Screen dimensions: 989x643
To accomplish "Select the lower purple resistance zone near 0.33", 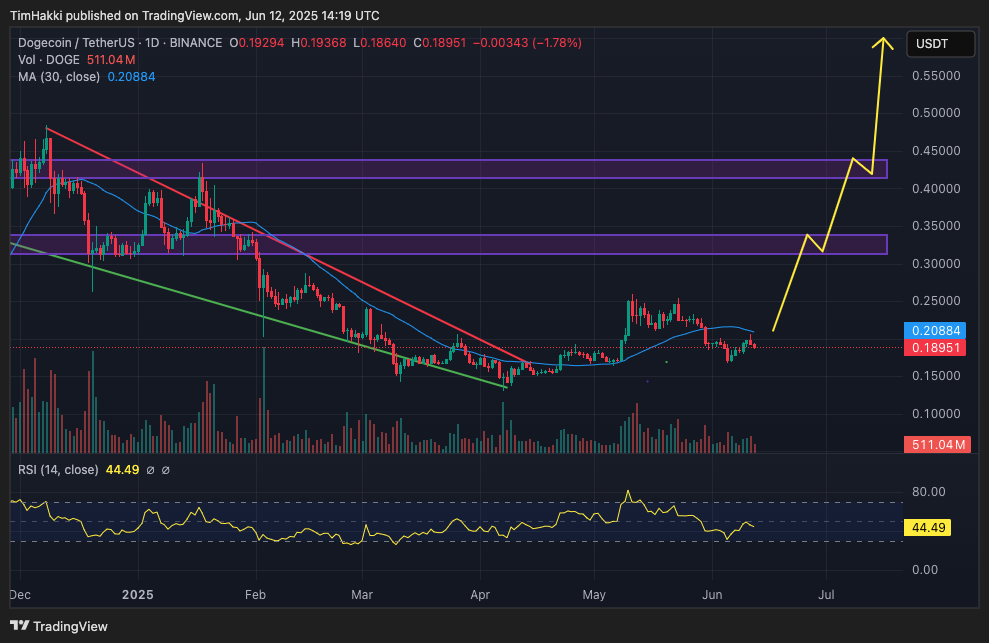I will [449, 245].
